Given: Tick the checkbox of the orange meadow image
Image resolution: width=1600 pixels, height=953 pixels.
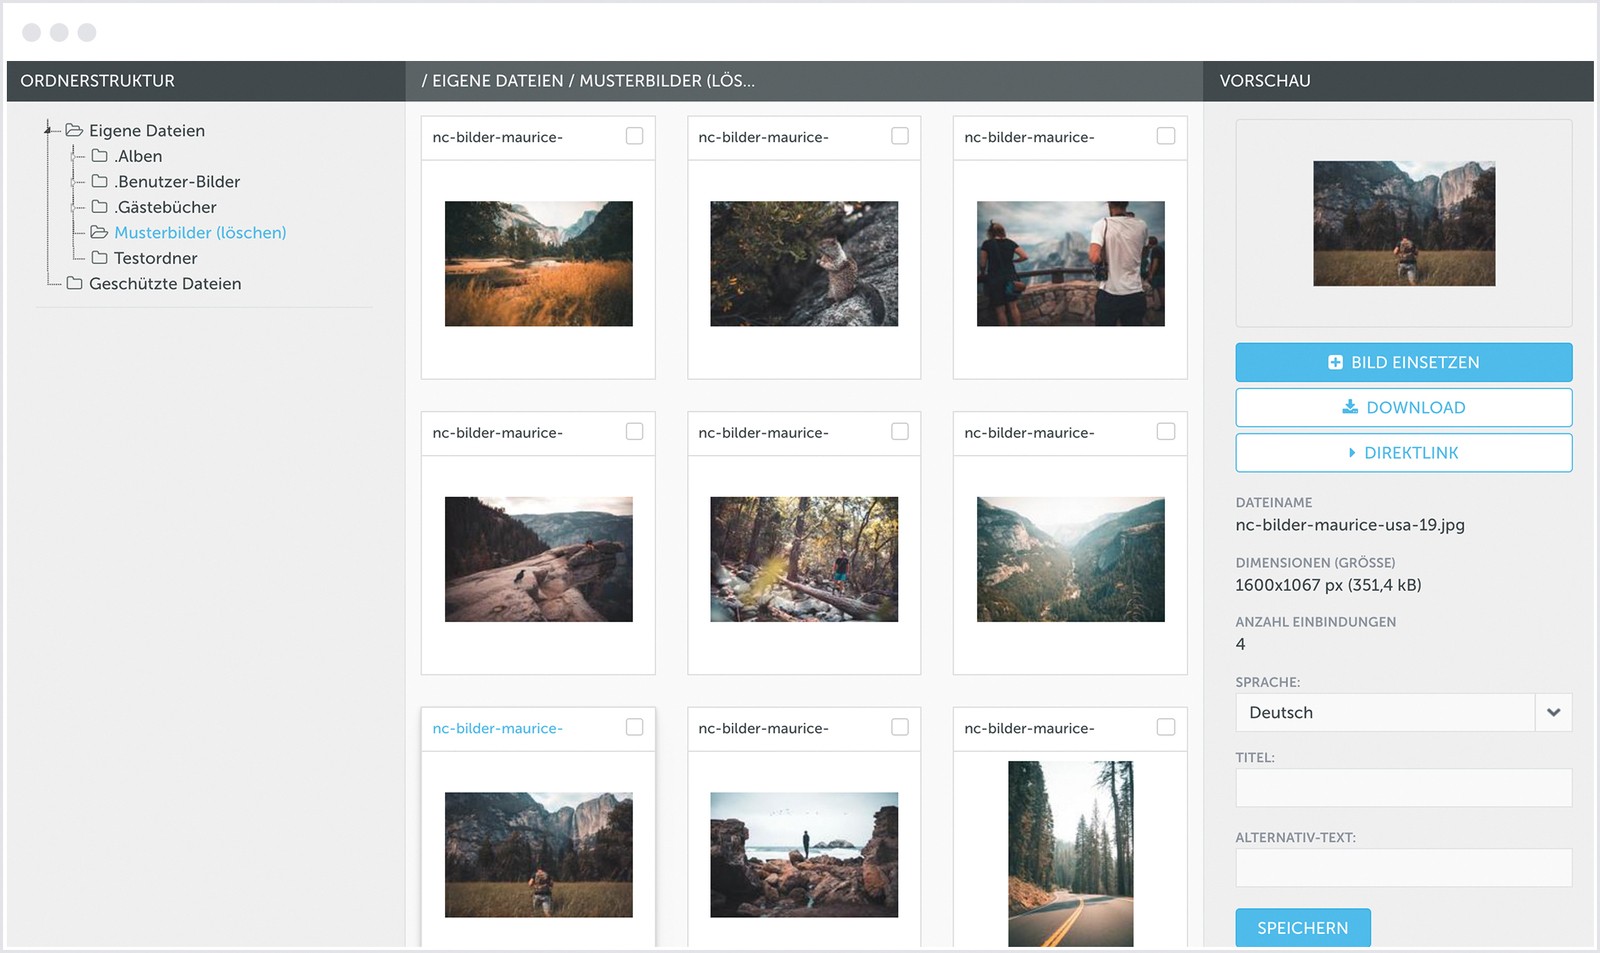Looking at the screenshot, I should click(x=634, y=136).
